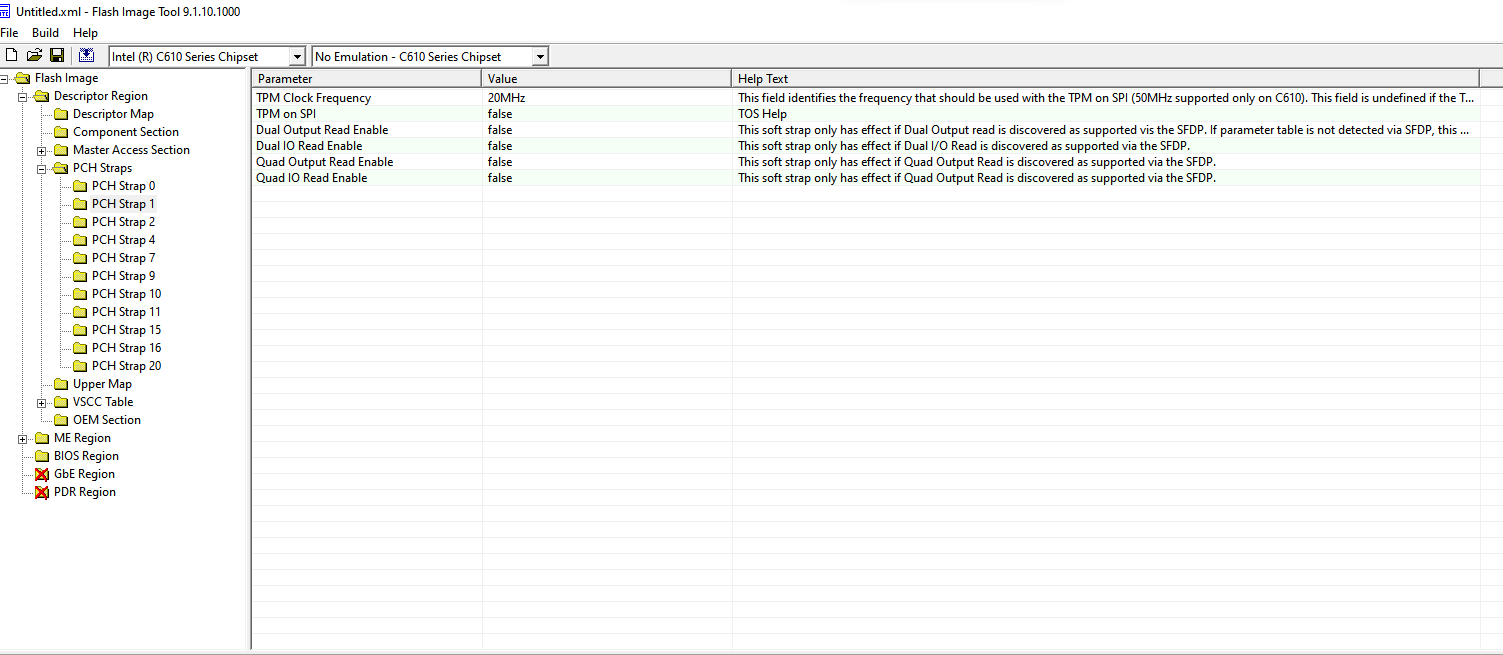1503x655 pixels.
Task: Select Dual Output Read Enable parameter
Action: [x=322, y=130]
